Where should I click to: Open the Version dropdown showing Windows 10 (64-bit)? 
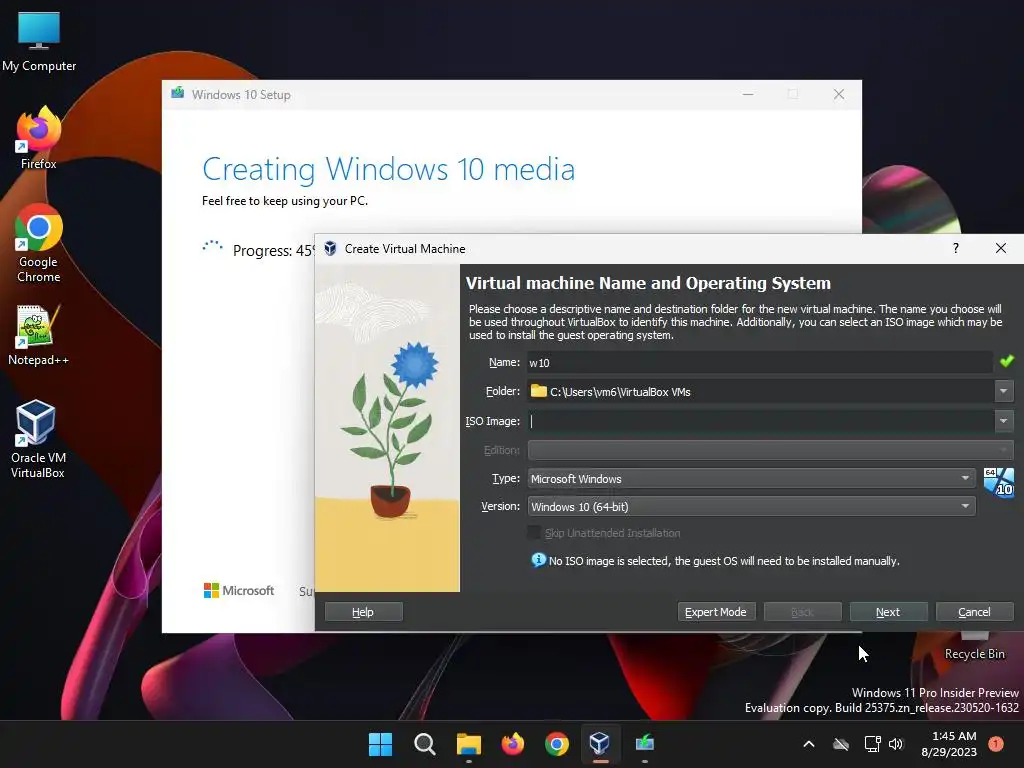click(752, 506)
